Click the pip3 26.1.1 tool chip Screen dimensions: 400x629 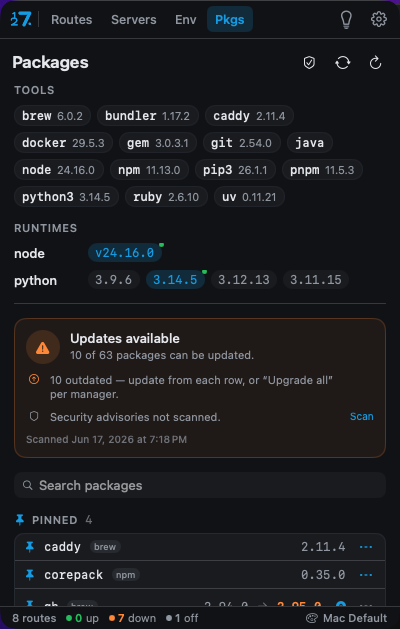(235, 170)
